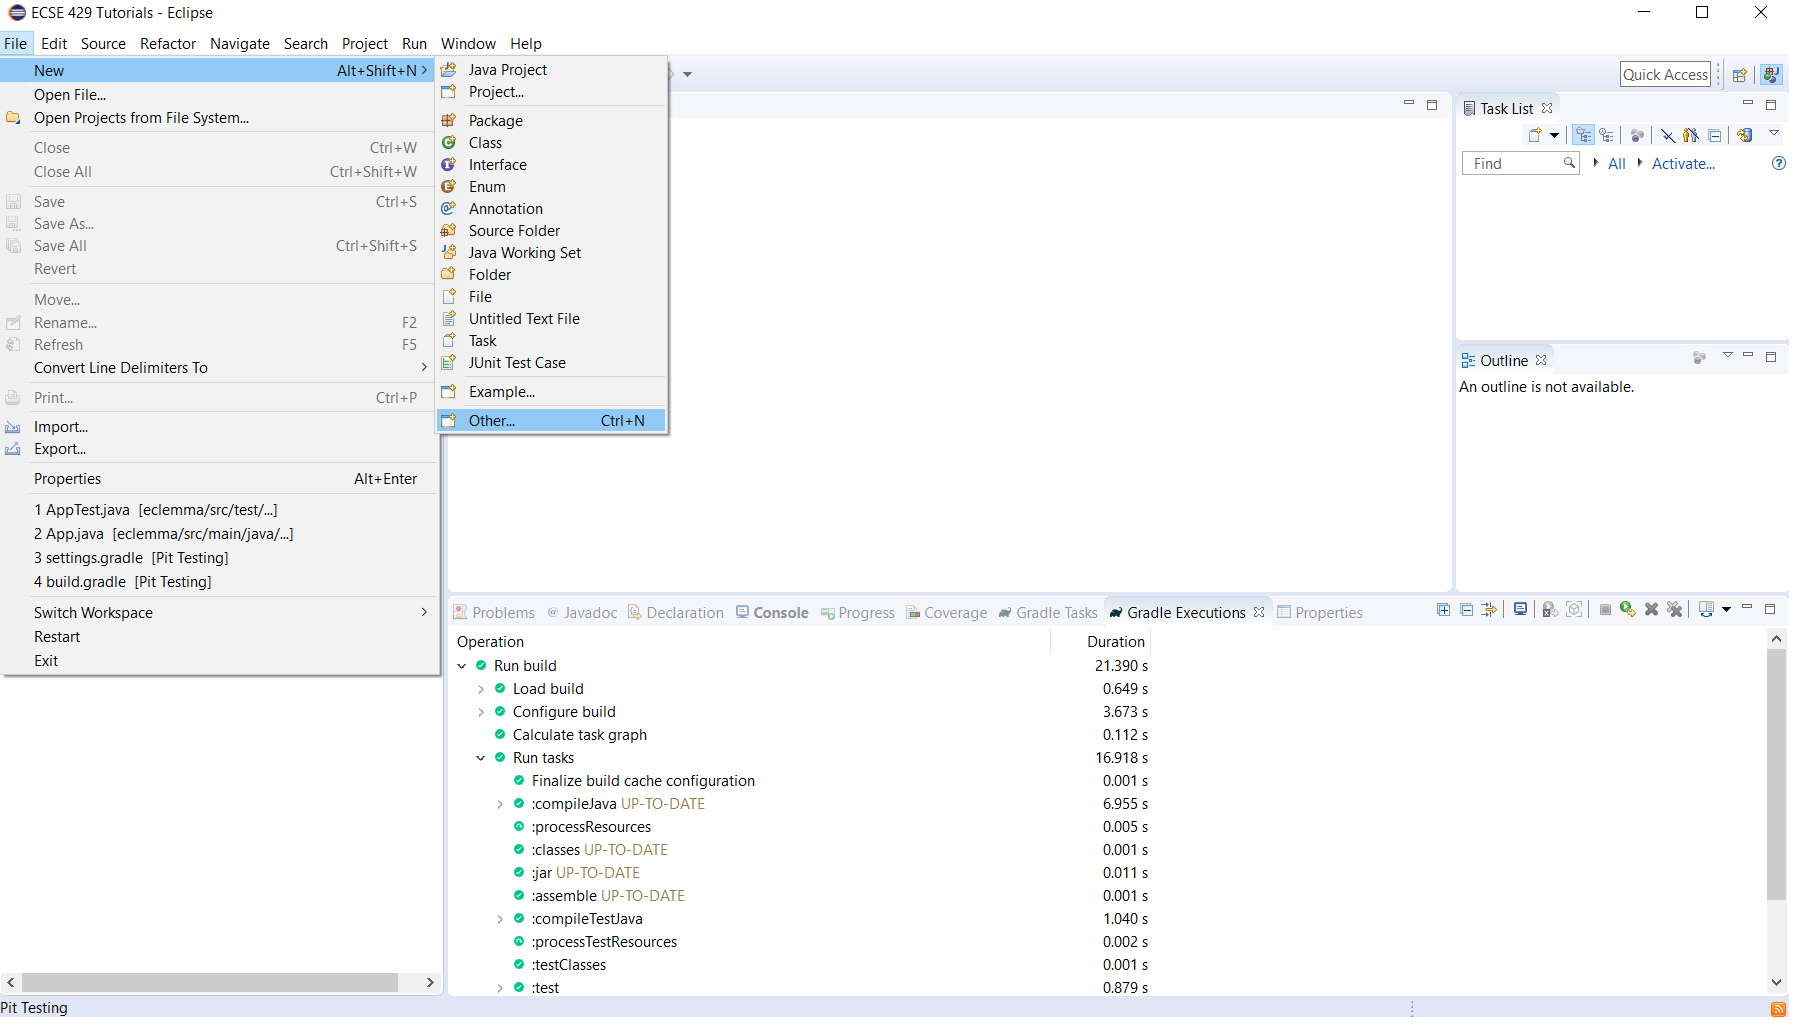Select Other... in the New submenu
This screenshot has height=1024, width=1794.
click(492, 421)
